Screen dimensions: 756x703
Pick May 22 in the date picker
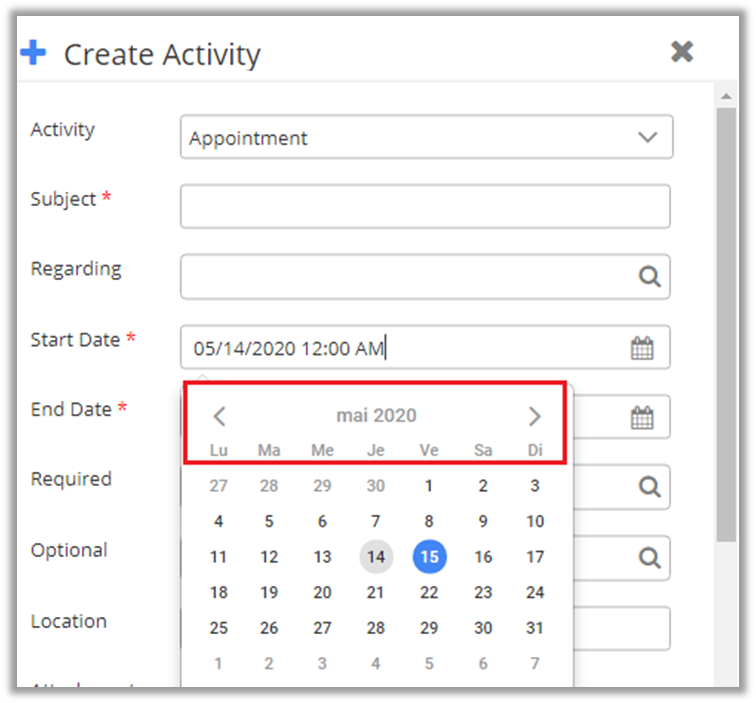pyautogui.click(x=429, y=592)
